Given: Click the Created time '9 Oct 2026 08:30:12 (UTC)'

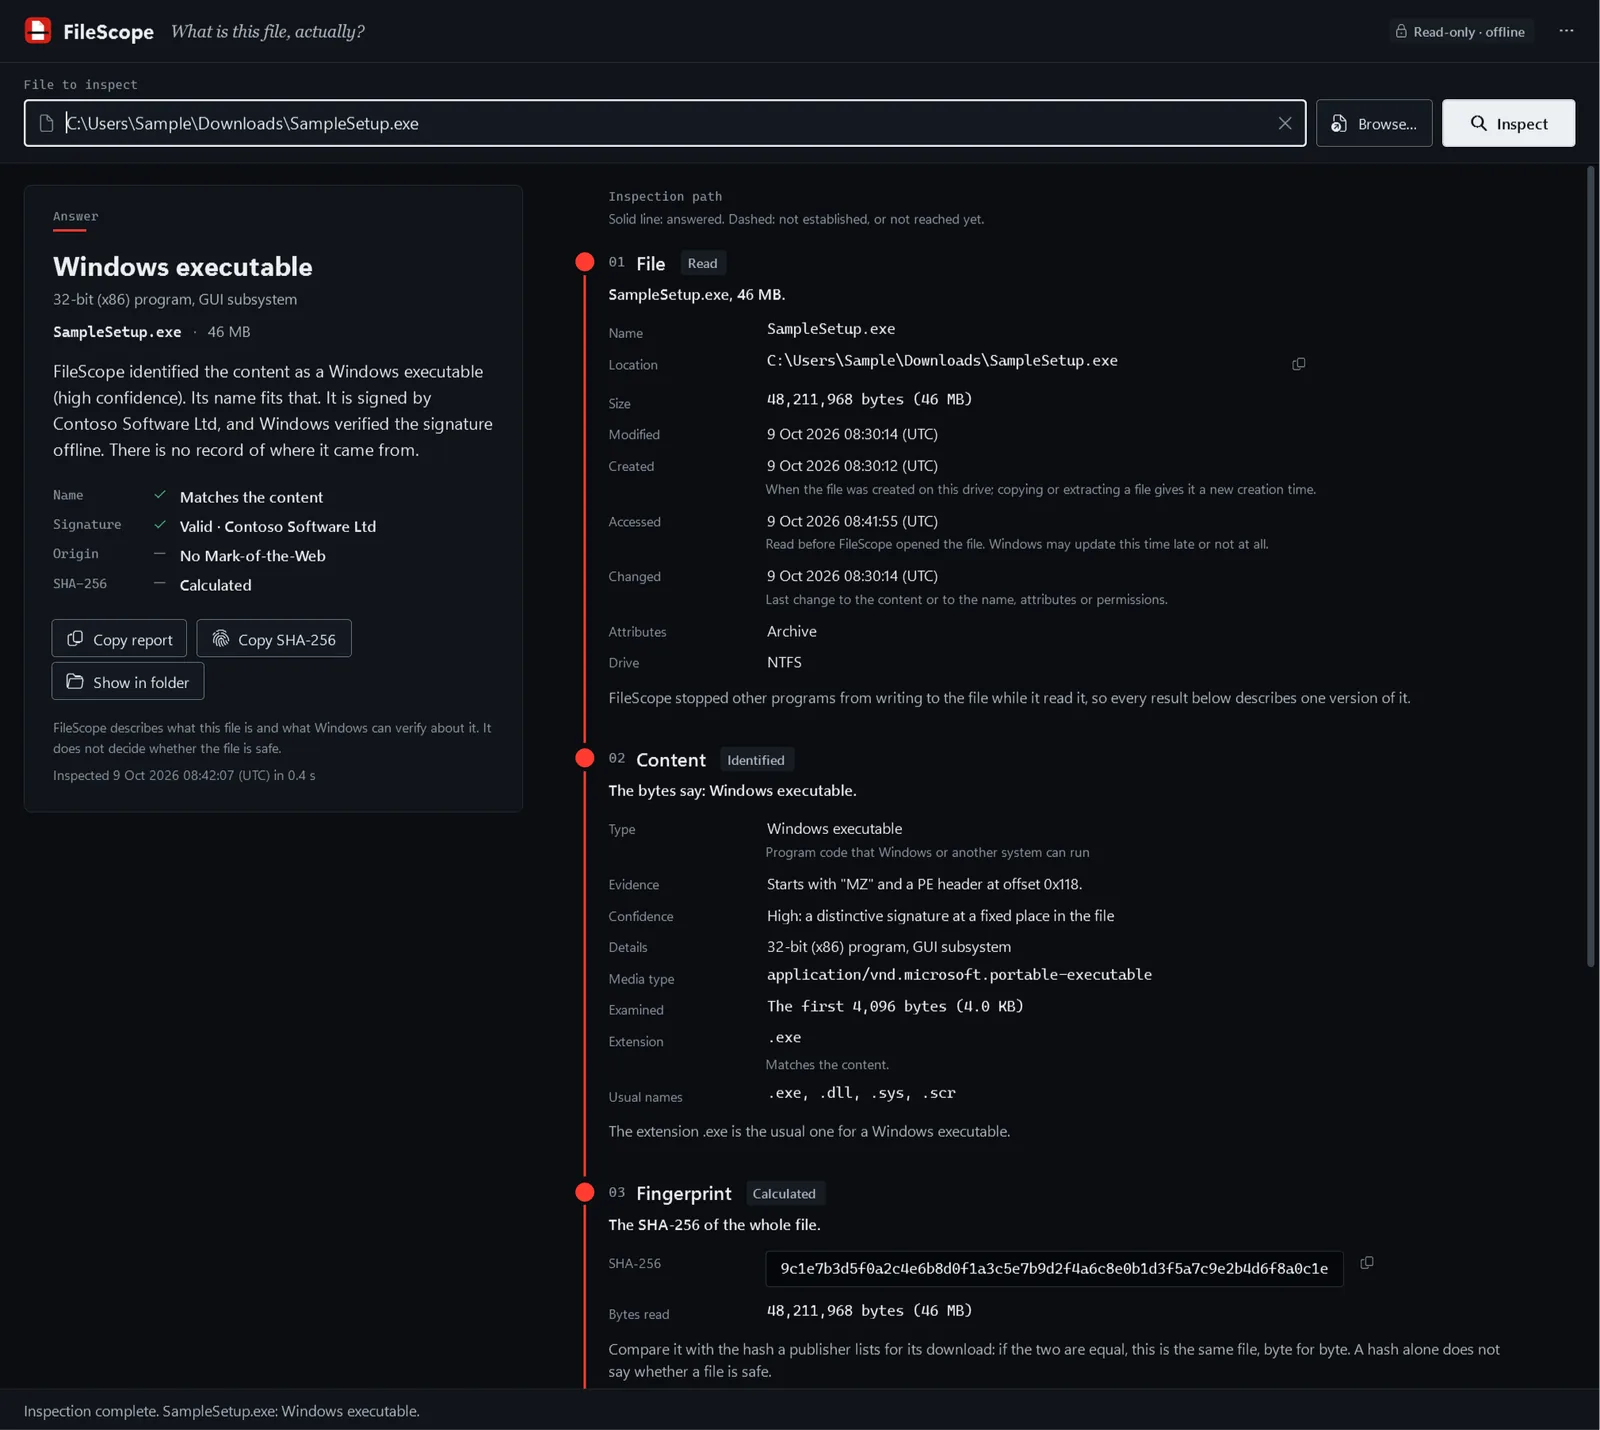Looking at the screenshot, I should point(852,465).
